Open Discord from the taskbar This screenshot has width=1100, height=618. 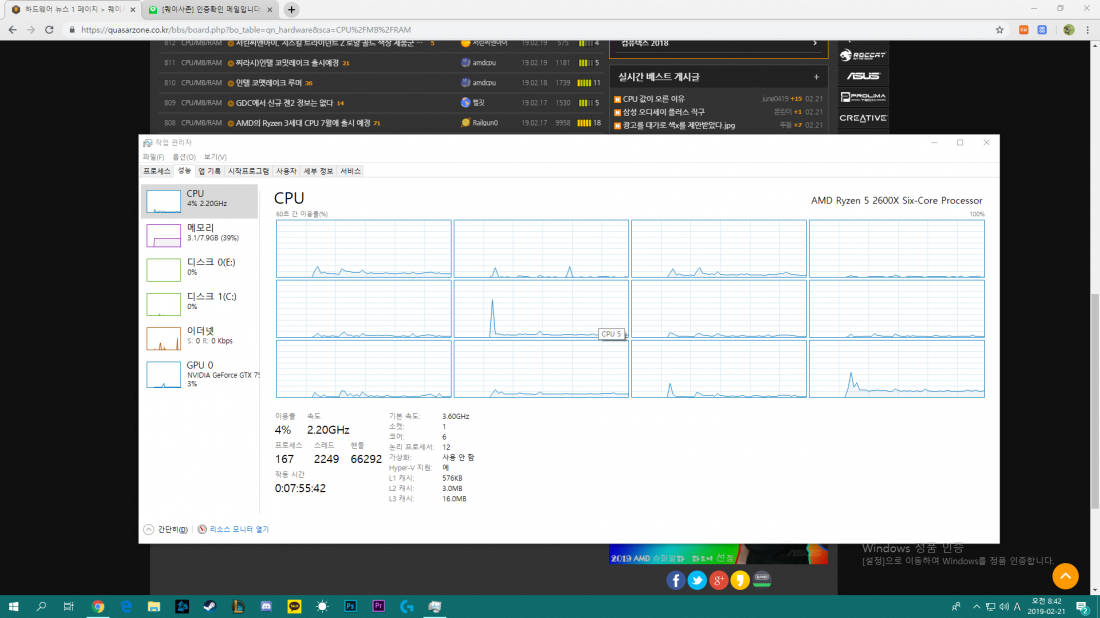(x=266, y=607)
